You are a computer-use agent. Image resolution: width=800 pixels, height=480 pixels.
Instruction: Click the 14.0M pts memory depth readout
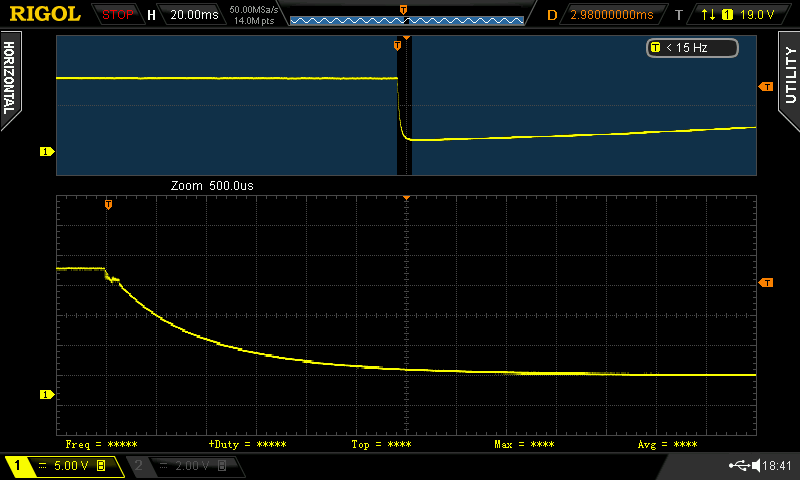coord(254,21)
